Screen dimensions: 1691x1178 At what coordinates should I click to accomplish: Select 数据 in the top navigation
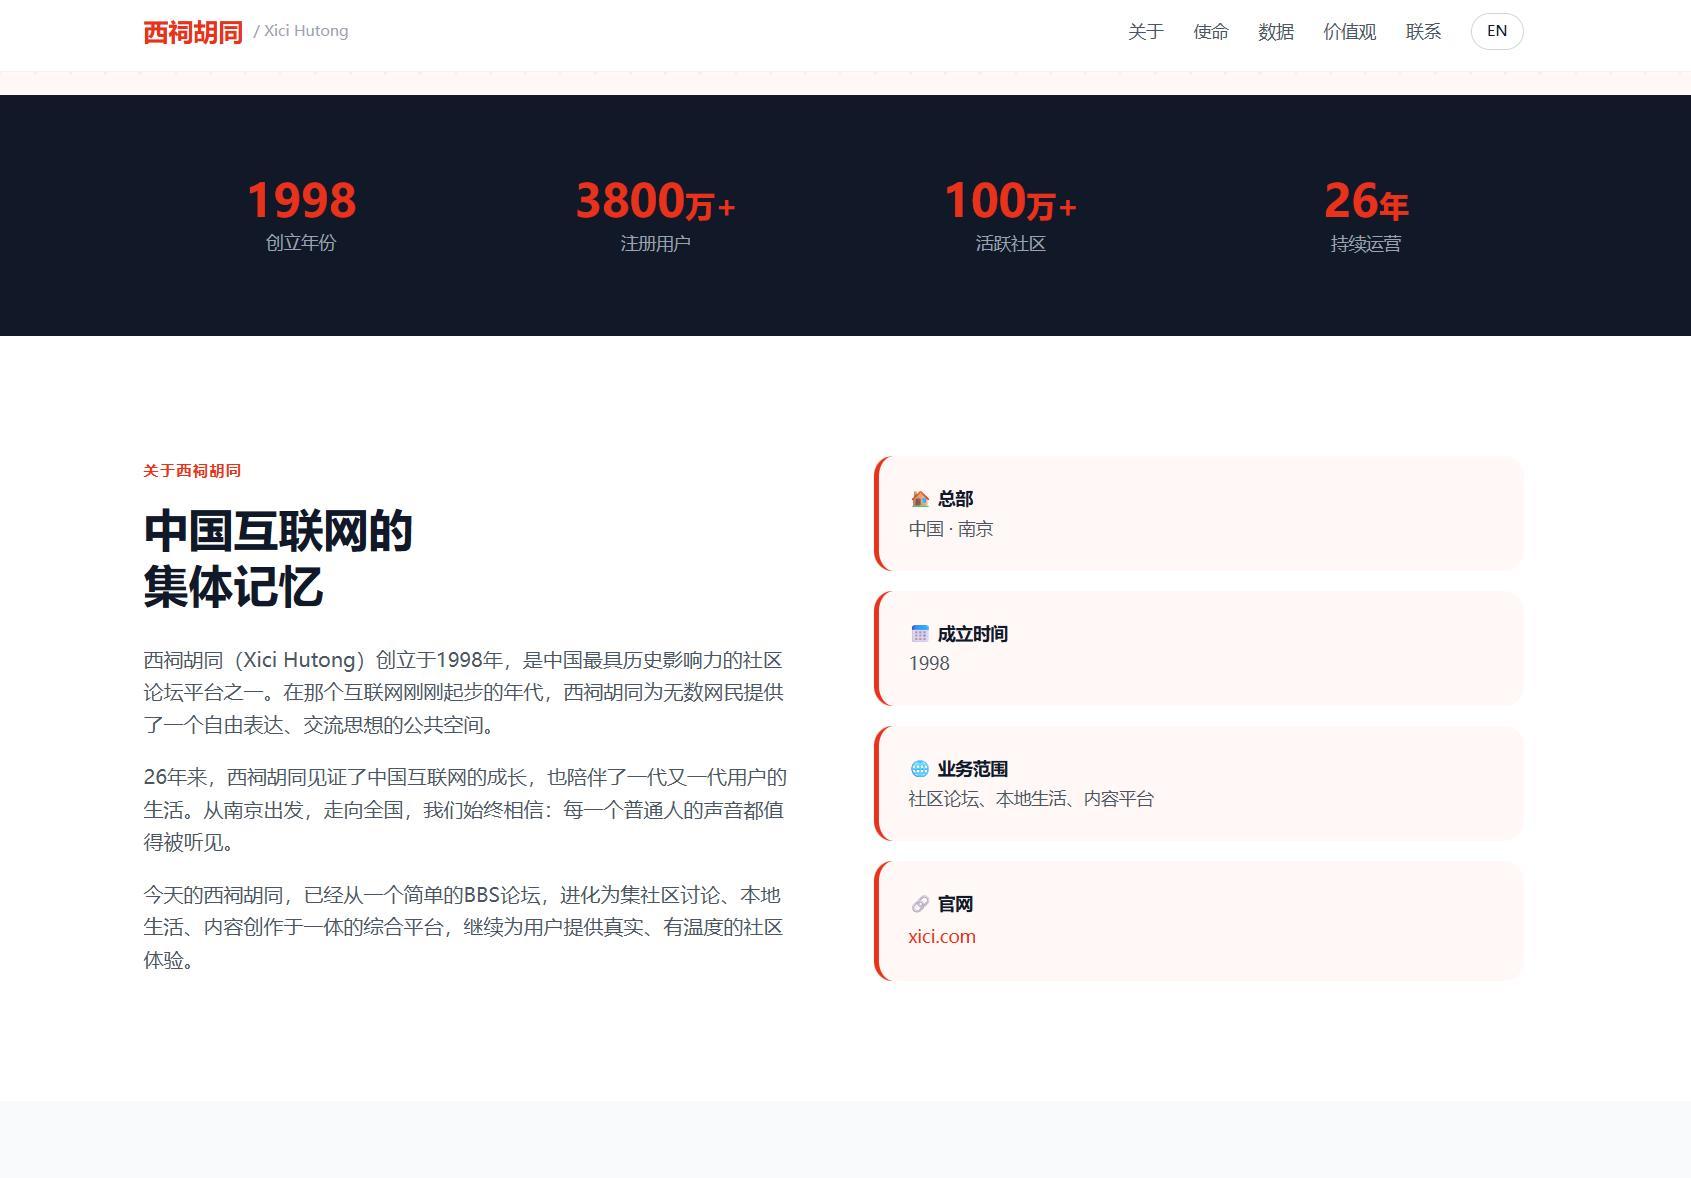(1276, 32)
